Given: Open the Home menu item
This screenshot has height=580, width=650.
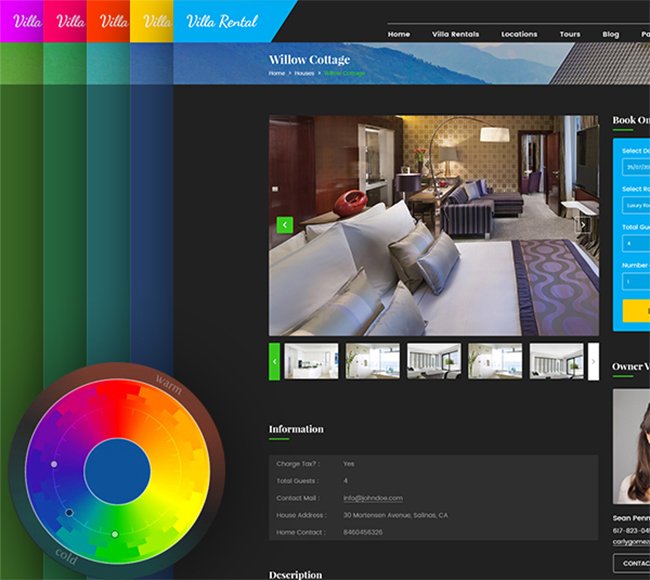Looking at the screenshot, I should [399, 34].
